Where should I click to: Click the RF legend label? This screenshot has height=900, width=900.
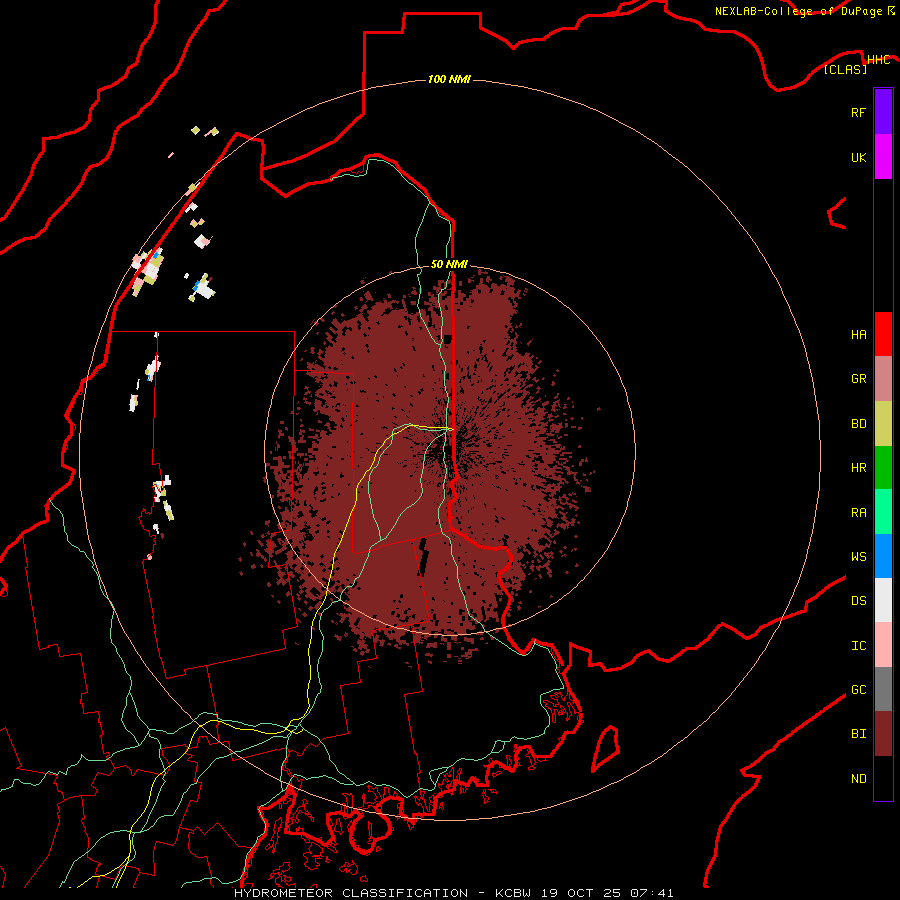point(858,112)
